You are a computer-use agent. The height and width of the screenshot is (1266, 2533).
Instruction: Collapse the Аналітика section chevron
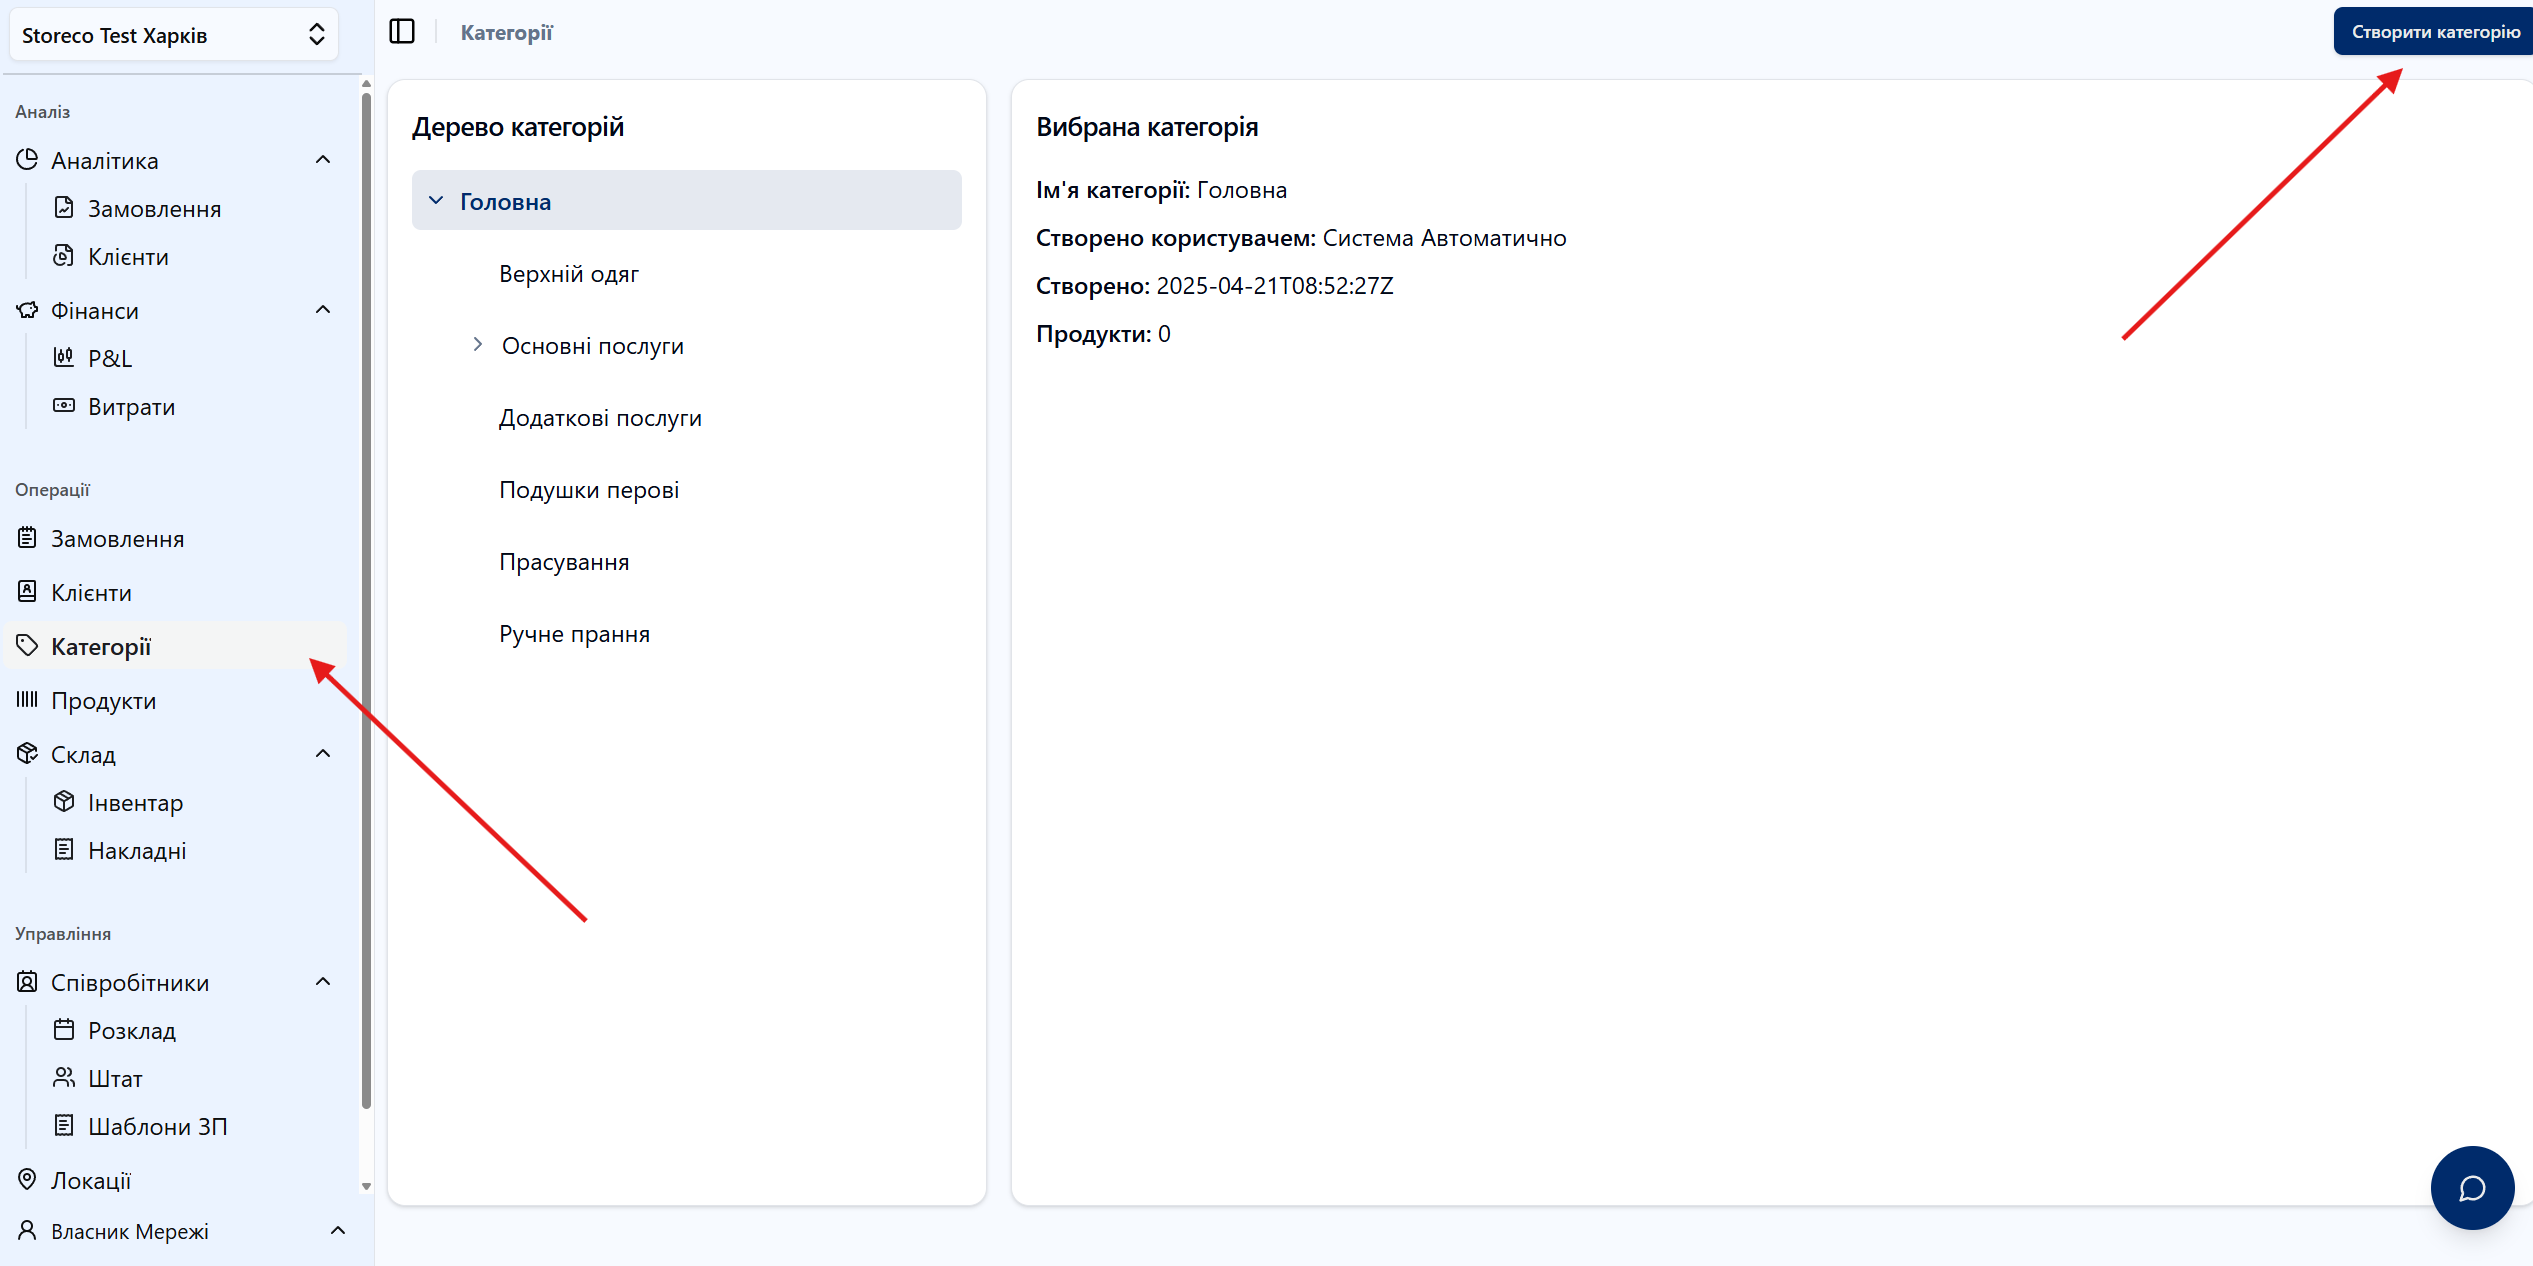[x=323, y=160]
